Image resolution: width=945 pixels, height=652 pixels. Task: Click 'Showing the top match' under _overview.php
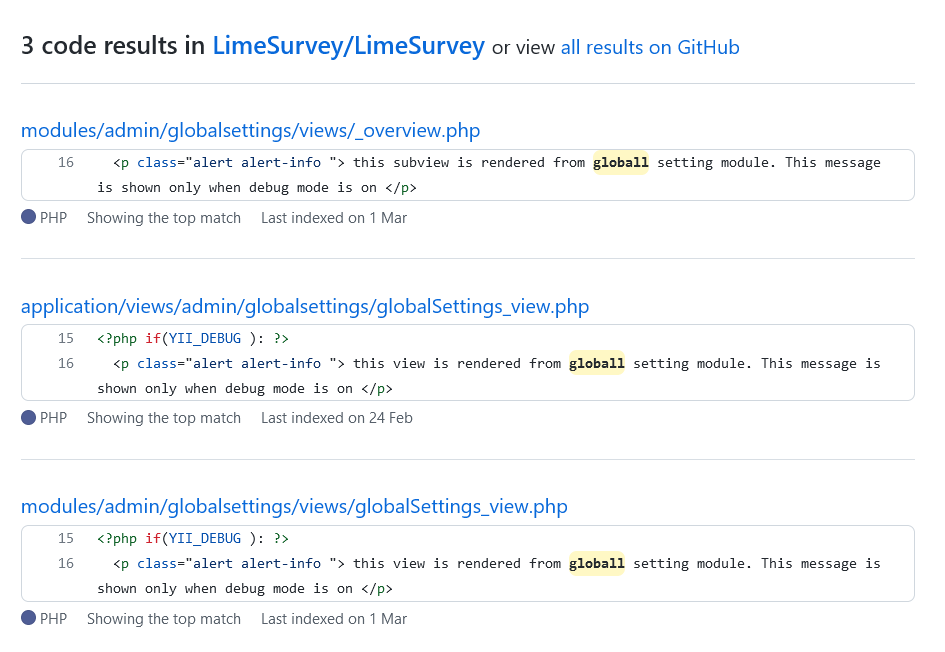coord(164,217)
